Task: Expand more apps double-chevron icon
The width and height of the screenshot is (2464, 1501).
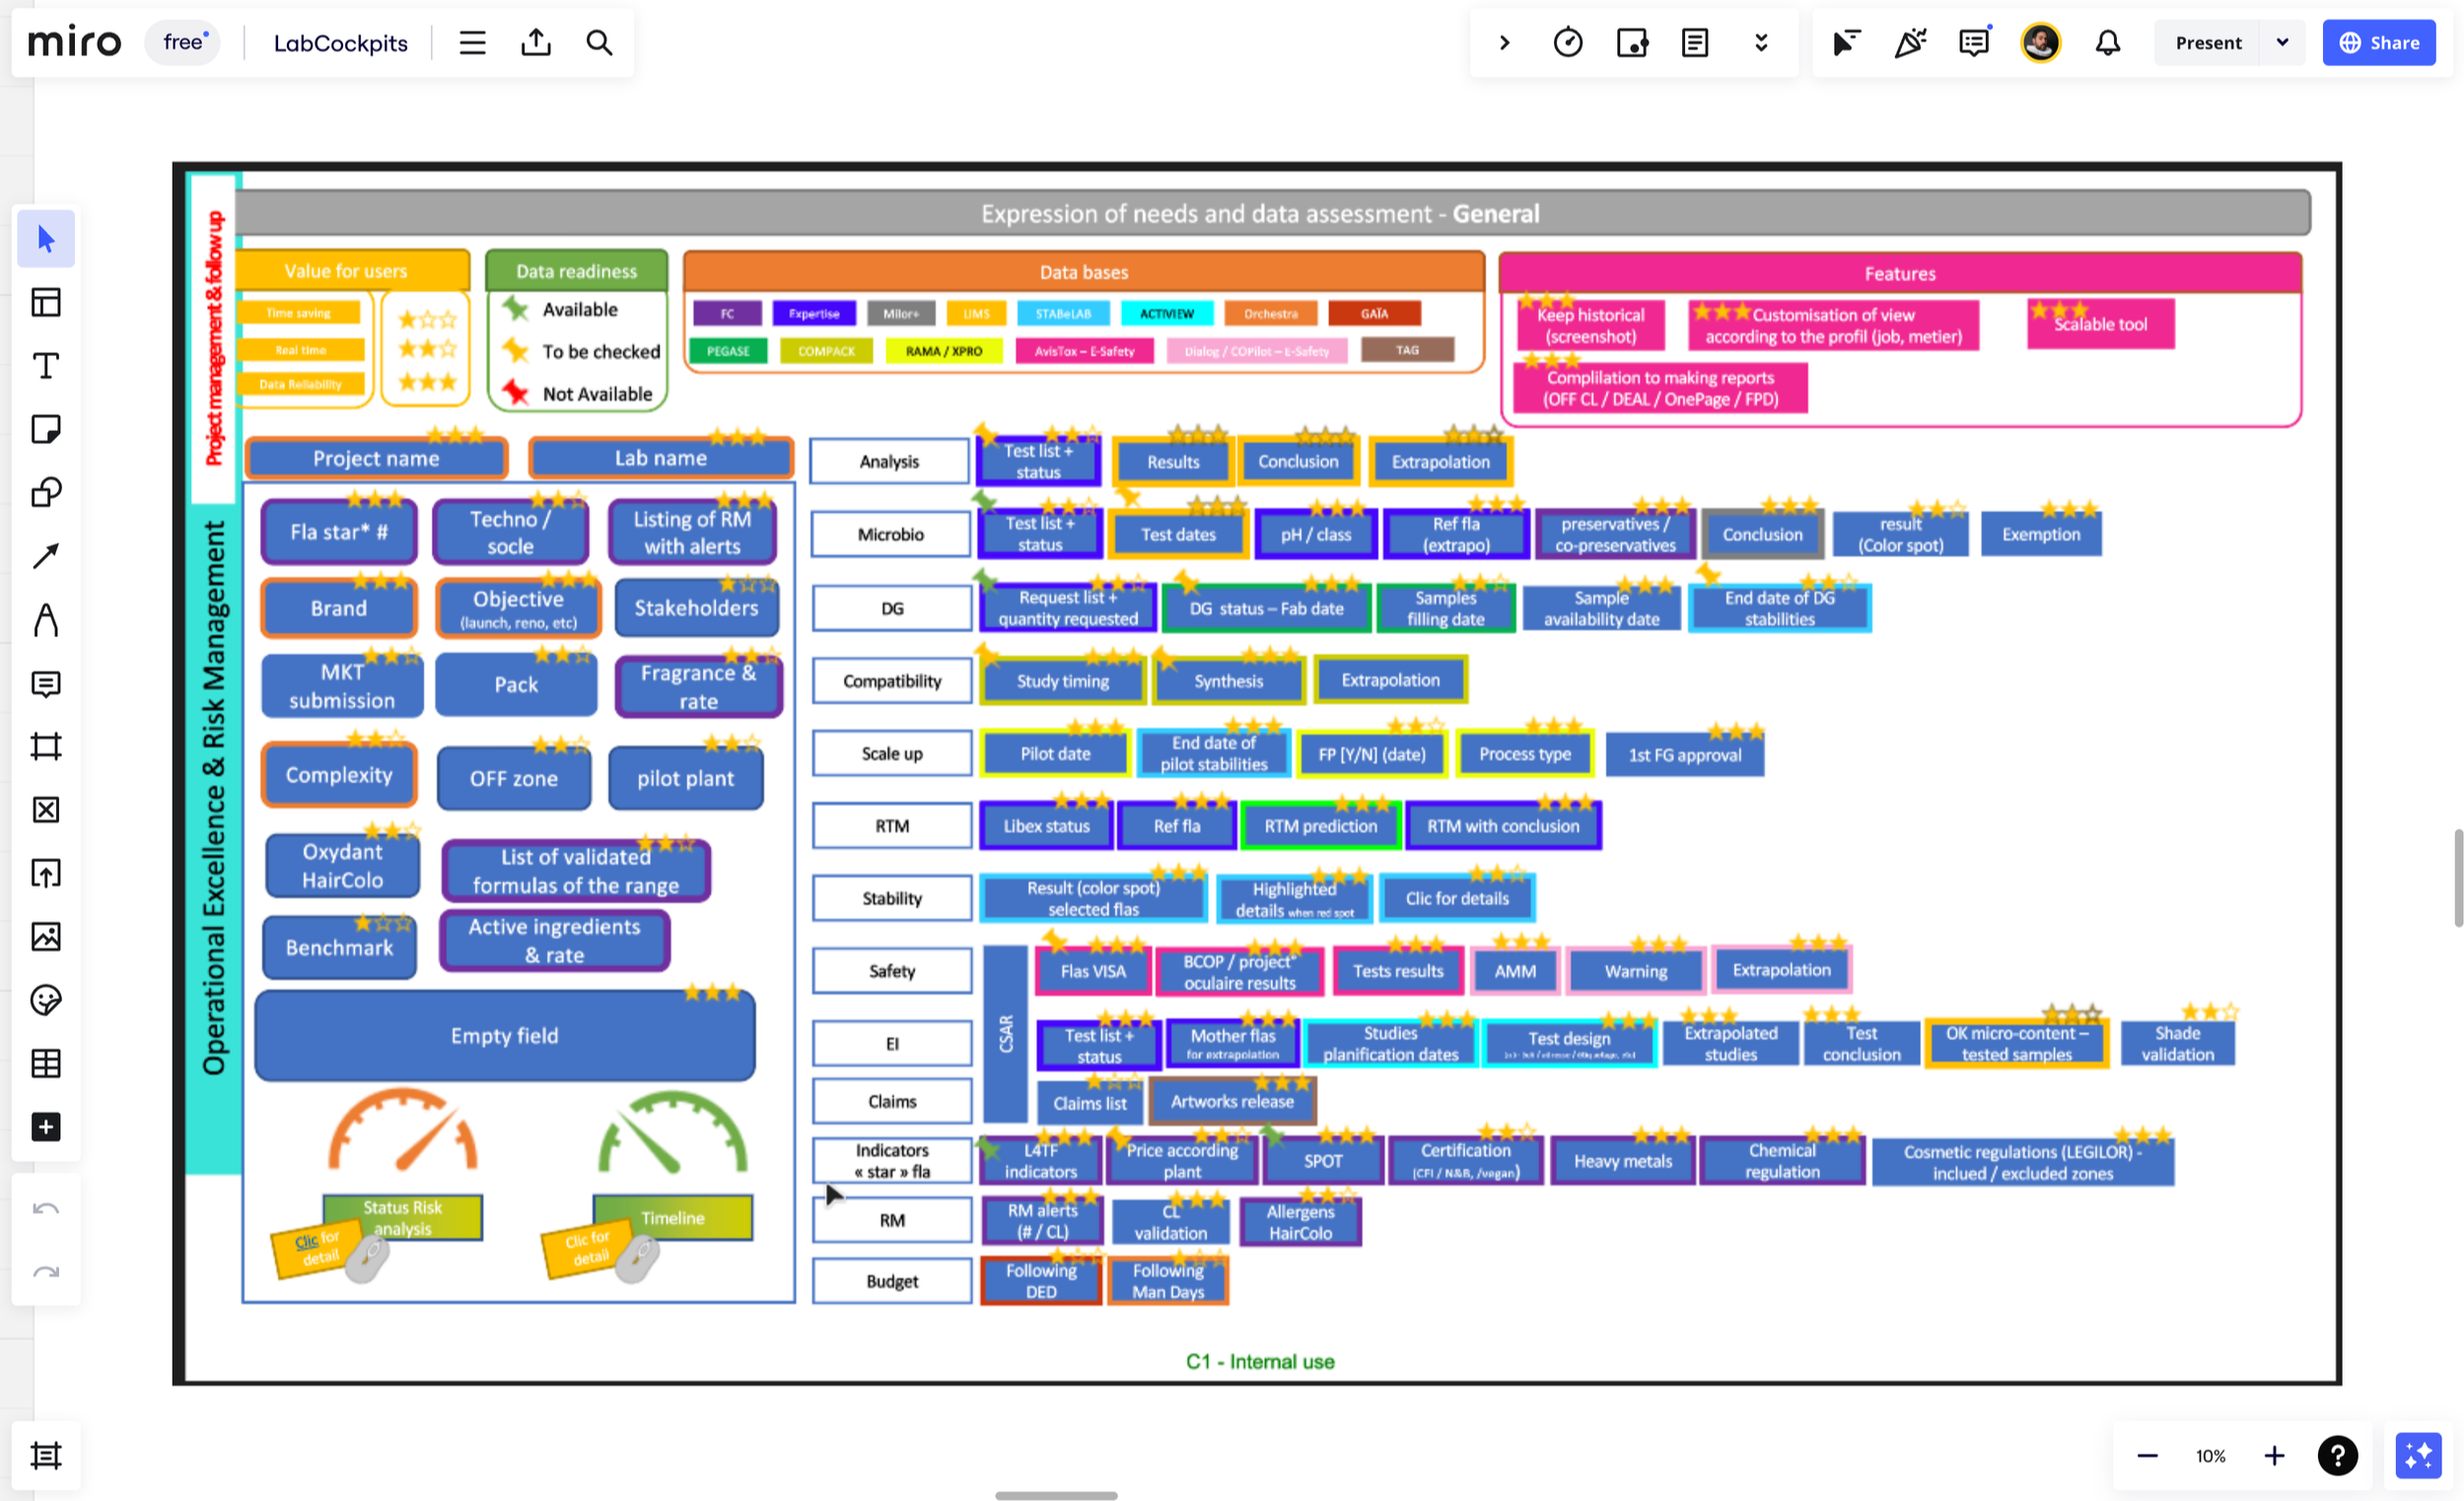Action: 1761,43
